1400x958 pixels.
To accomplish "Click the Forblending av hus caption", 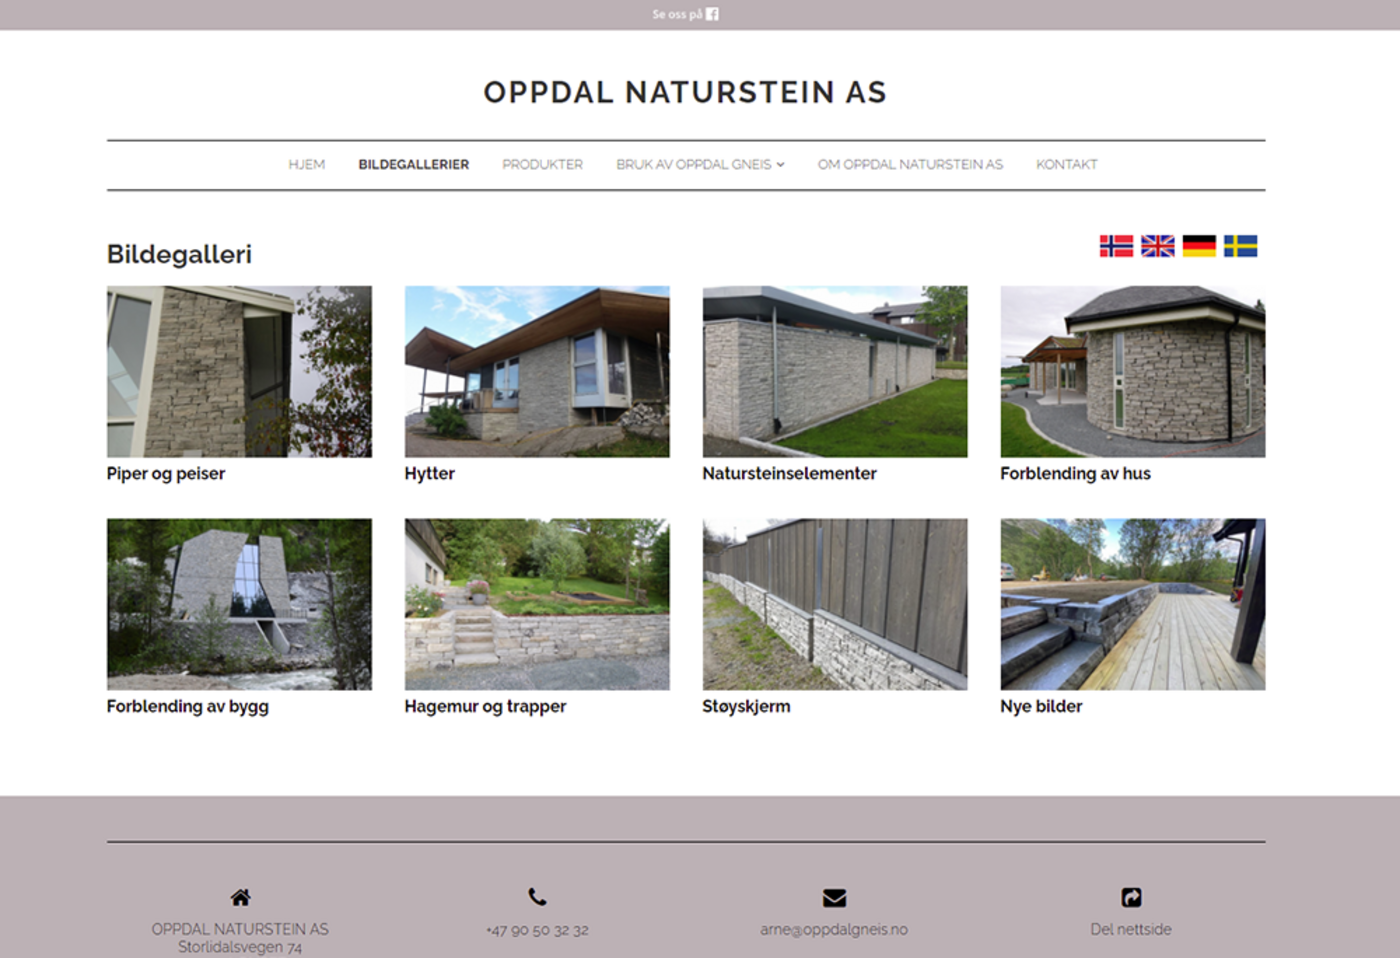I will coord(1076,474).
